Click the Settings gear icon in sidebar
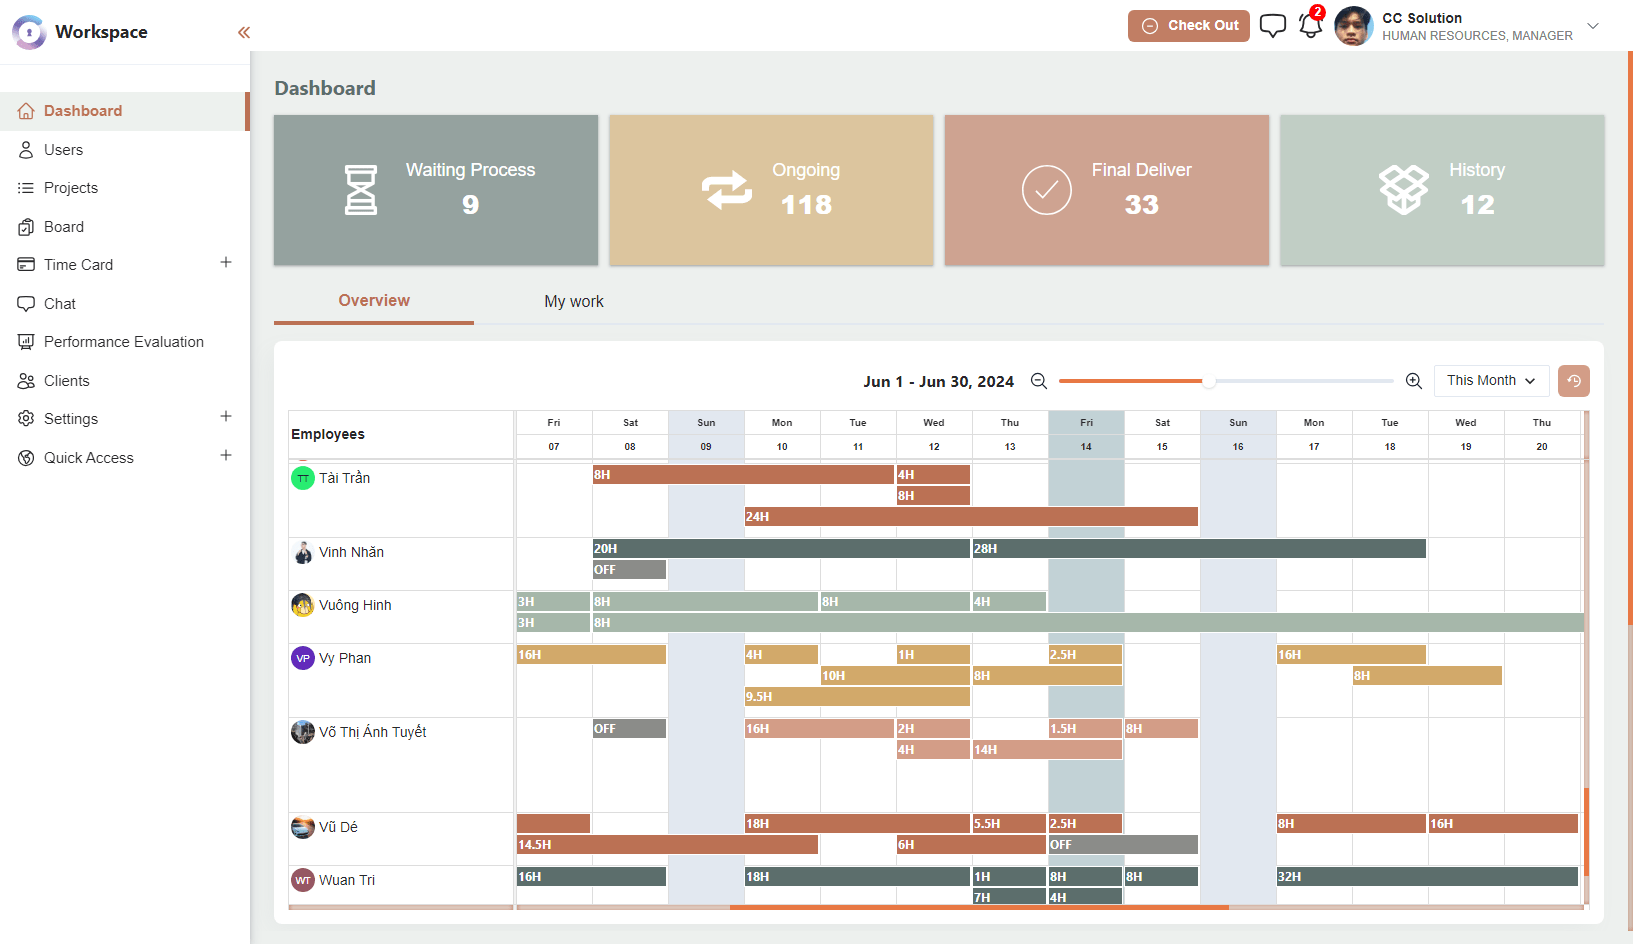 pos(26,419)
